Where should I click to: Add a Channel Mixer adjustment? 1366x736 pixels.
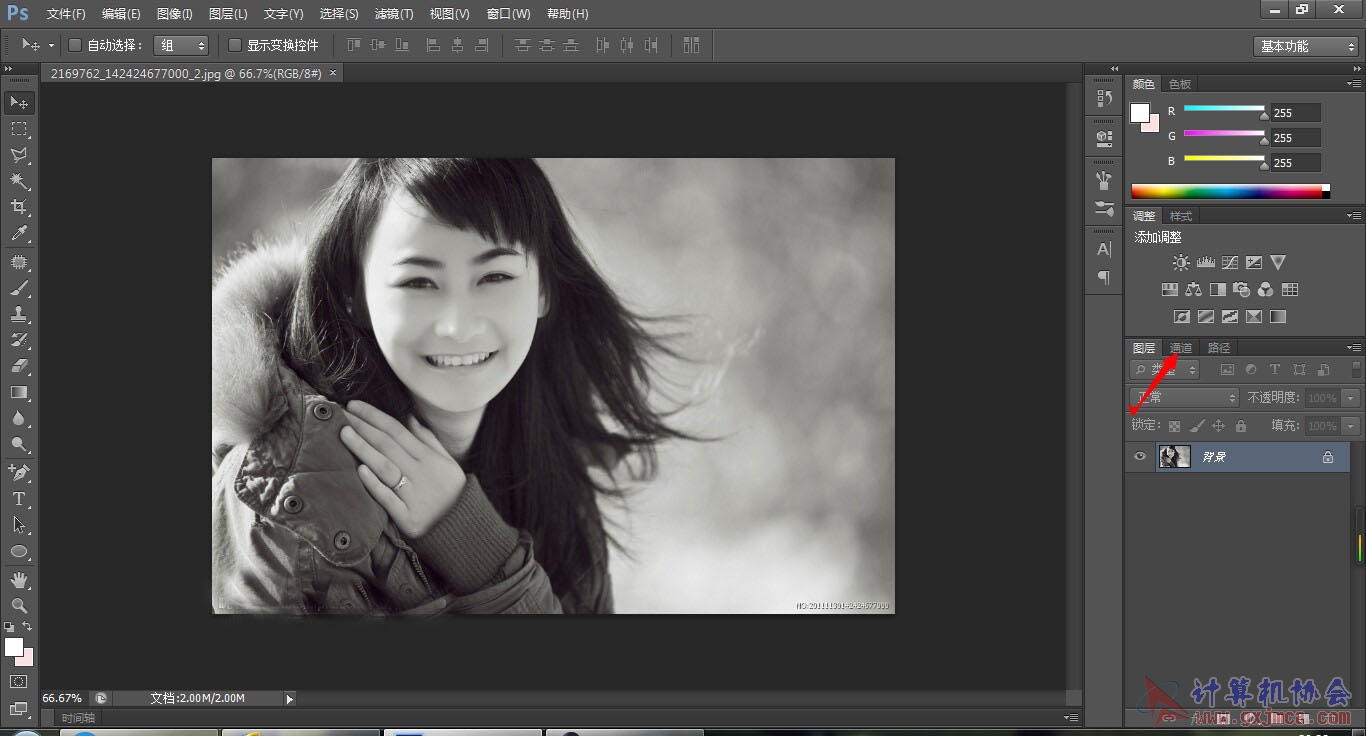pyautogui.click(x=1265, y=289)
